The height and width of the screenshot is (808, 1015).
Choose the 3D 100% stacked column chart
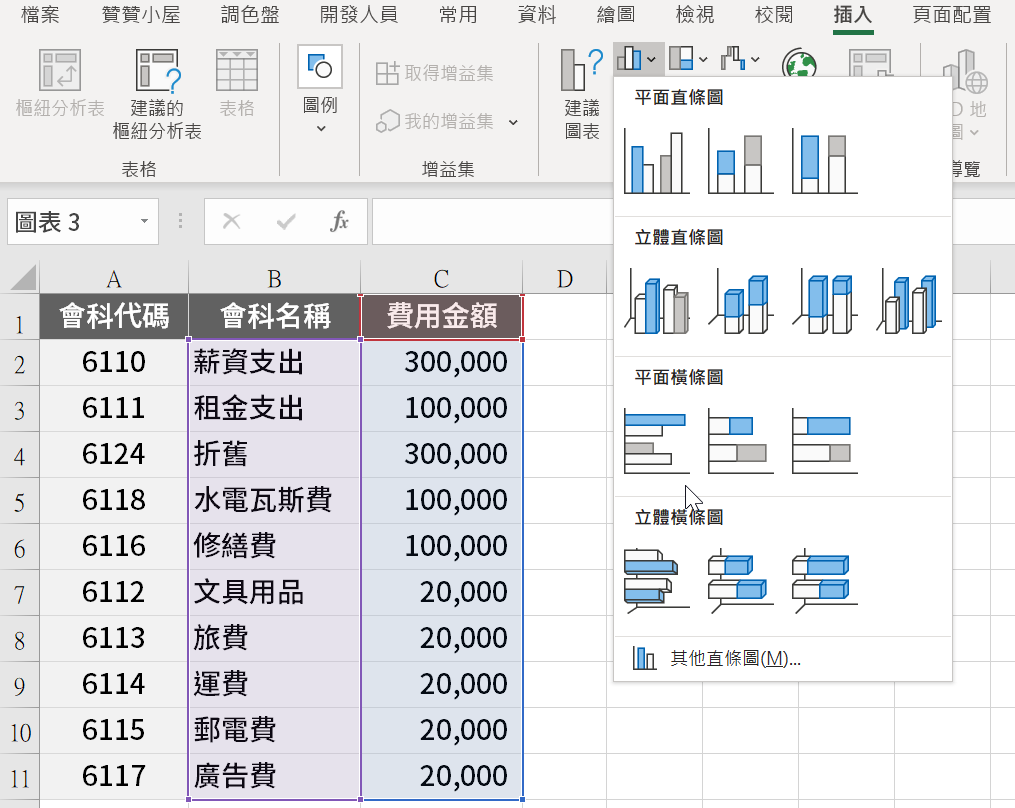pyautogui.click(x=825, y=302)
